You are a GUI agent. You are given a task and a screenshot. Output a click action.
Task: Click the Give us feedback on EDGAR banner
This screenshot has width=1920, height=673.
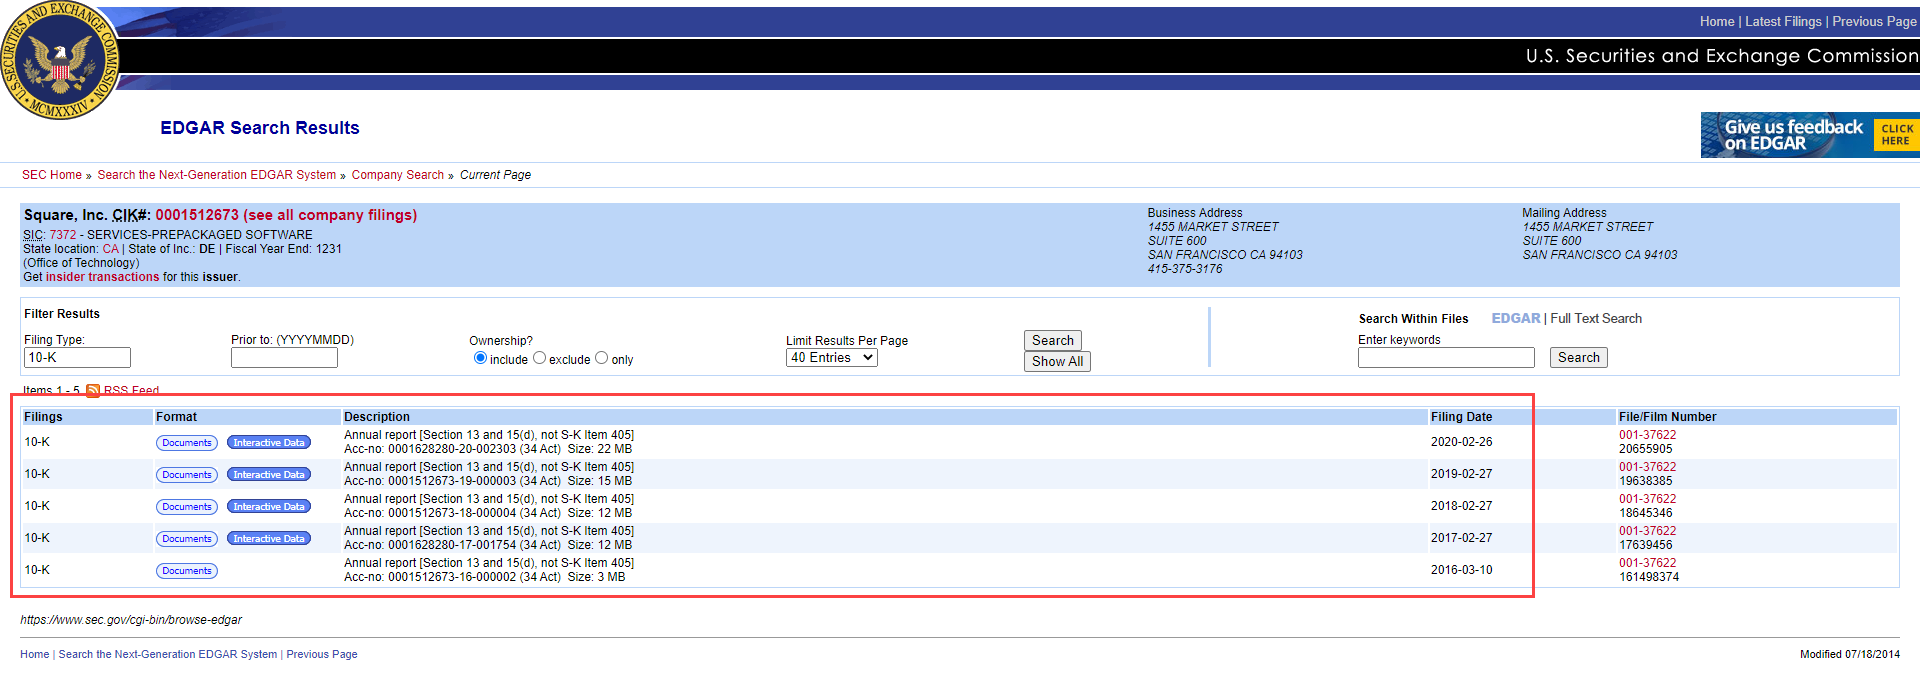pyautogui.click(x=1810, y=135)
